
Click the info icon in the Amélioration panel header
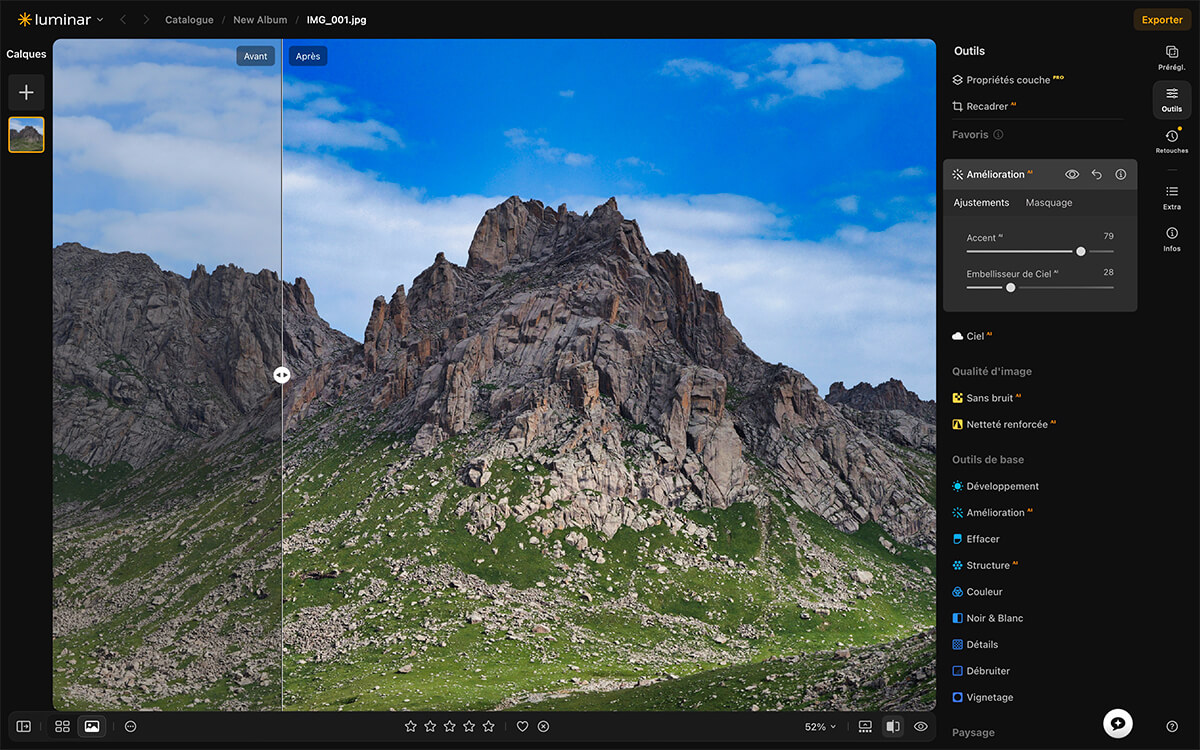pyautogui.click(x=1120, y=174)
